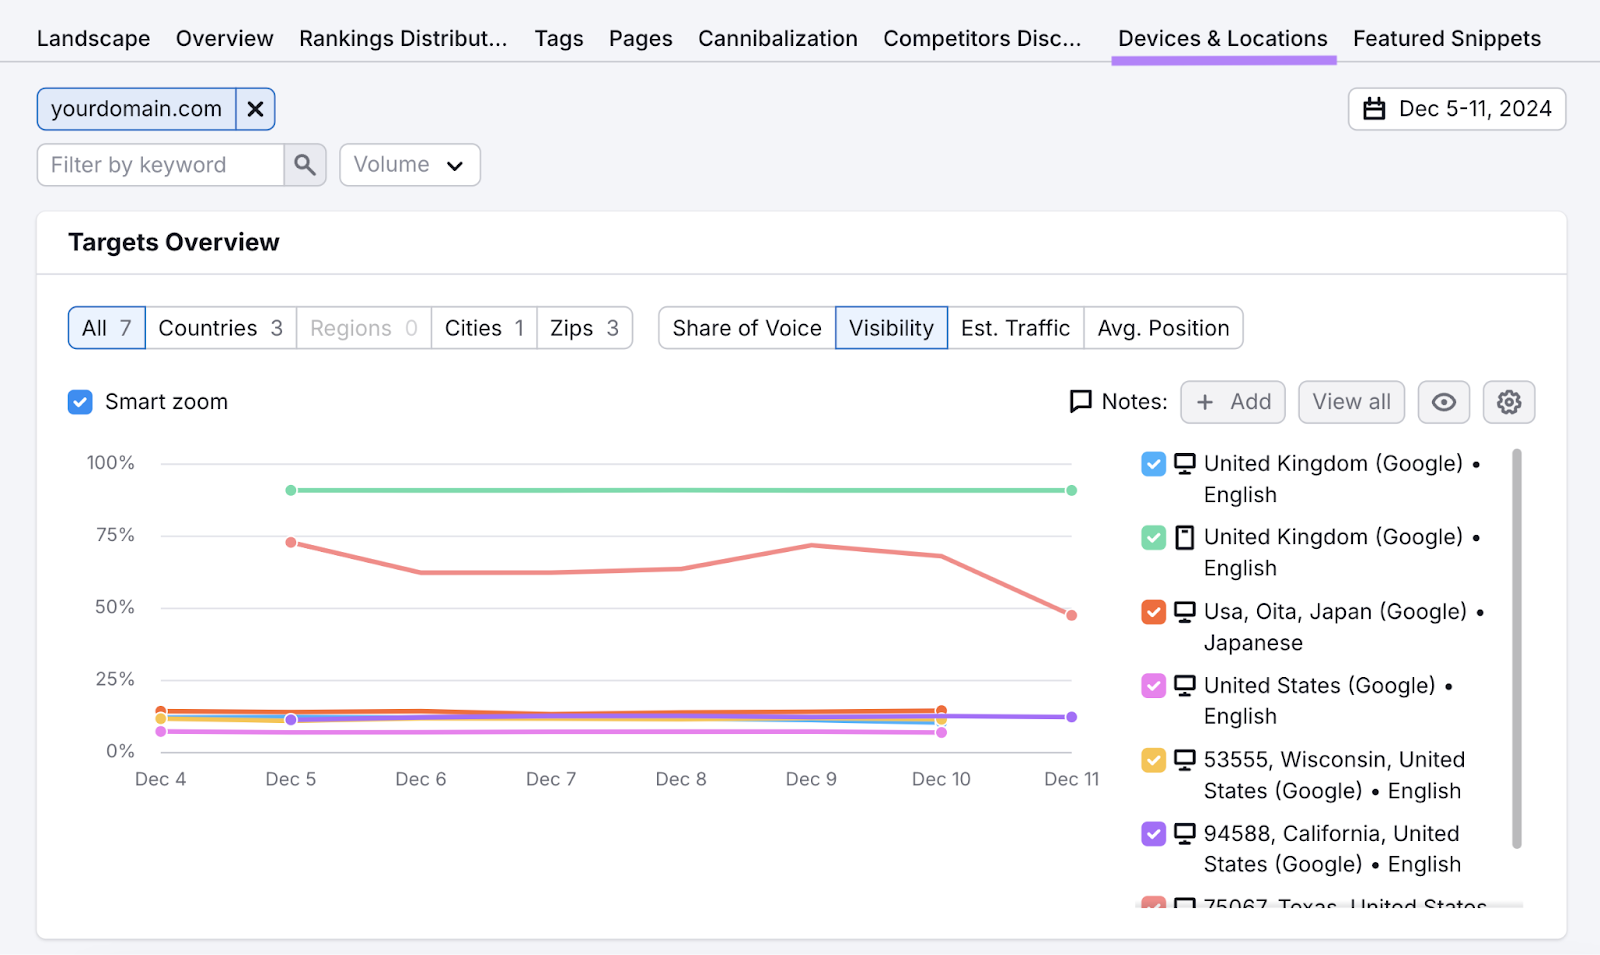Click the plus icon on the Add button
Viewport: 1600px width, 955px height.
(1207, 401)
